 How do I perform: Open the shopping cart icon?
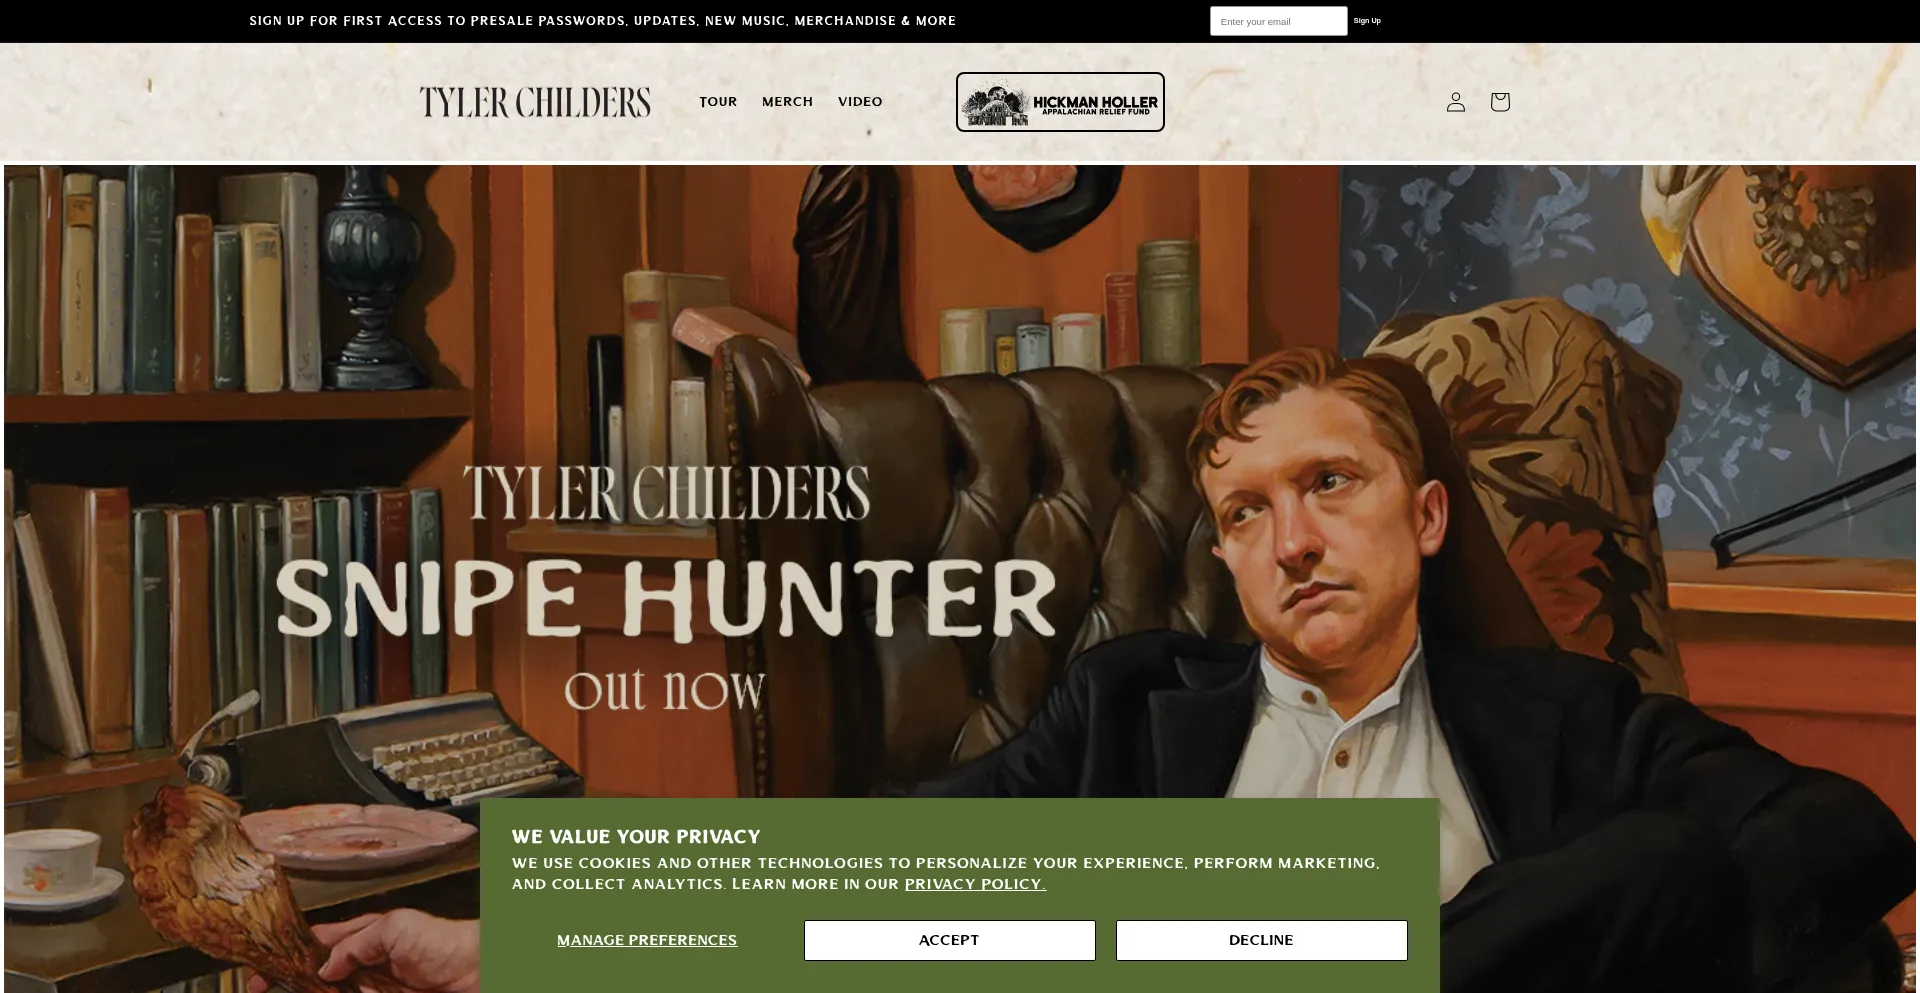point(1499,102)
